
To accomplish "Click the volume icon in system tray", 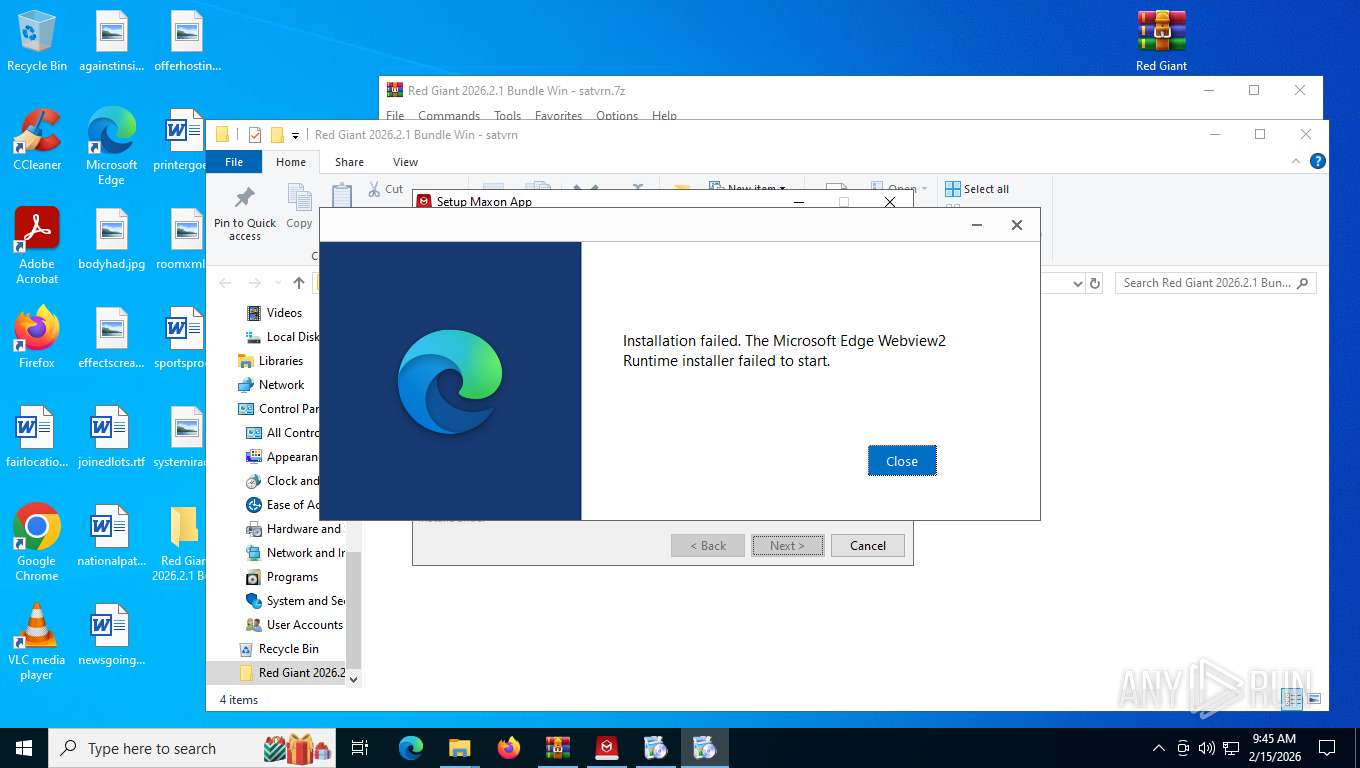I will 1206,748.
